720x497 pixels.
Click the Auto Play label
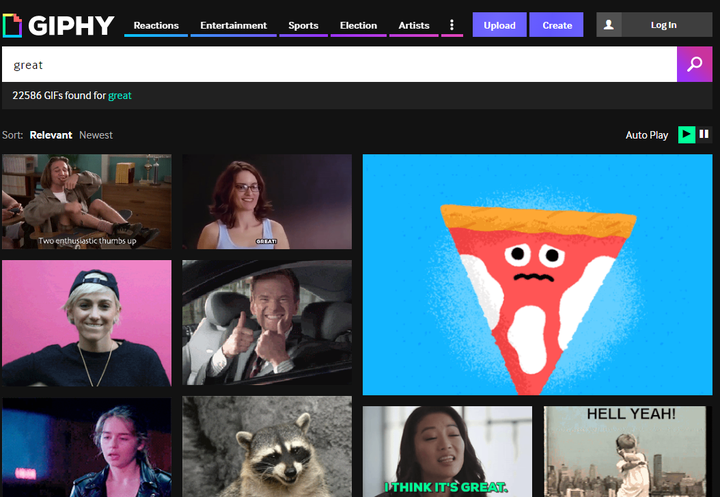click(x=647, y=135)
